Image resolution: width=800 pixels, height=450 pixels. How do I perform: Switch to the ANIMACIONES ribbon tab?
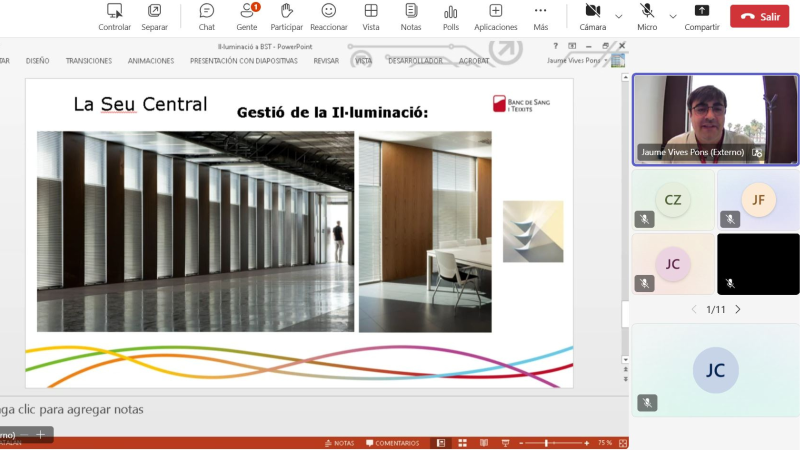point(151,61)
